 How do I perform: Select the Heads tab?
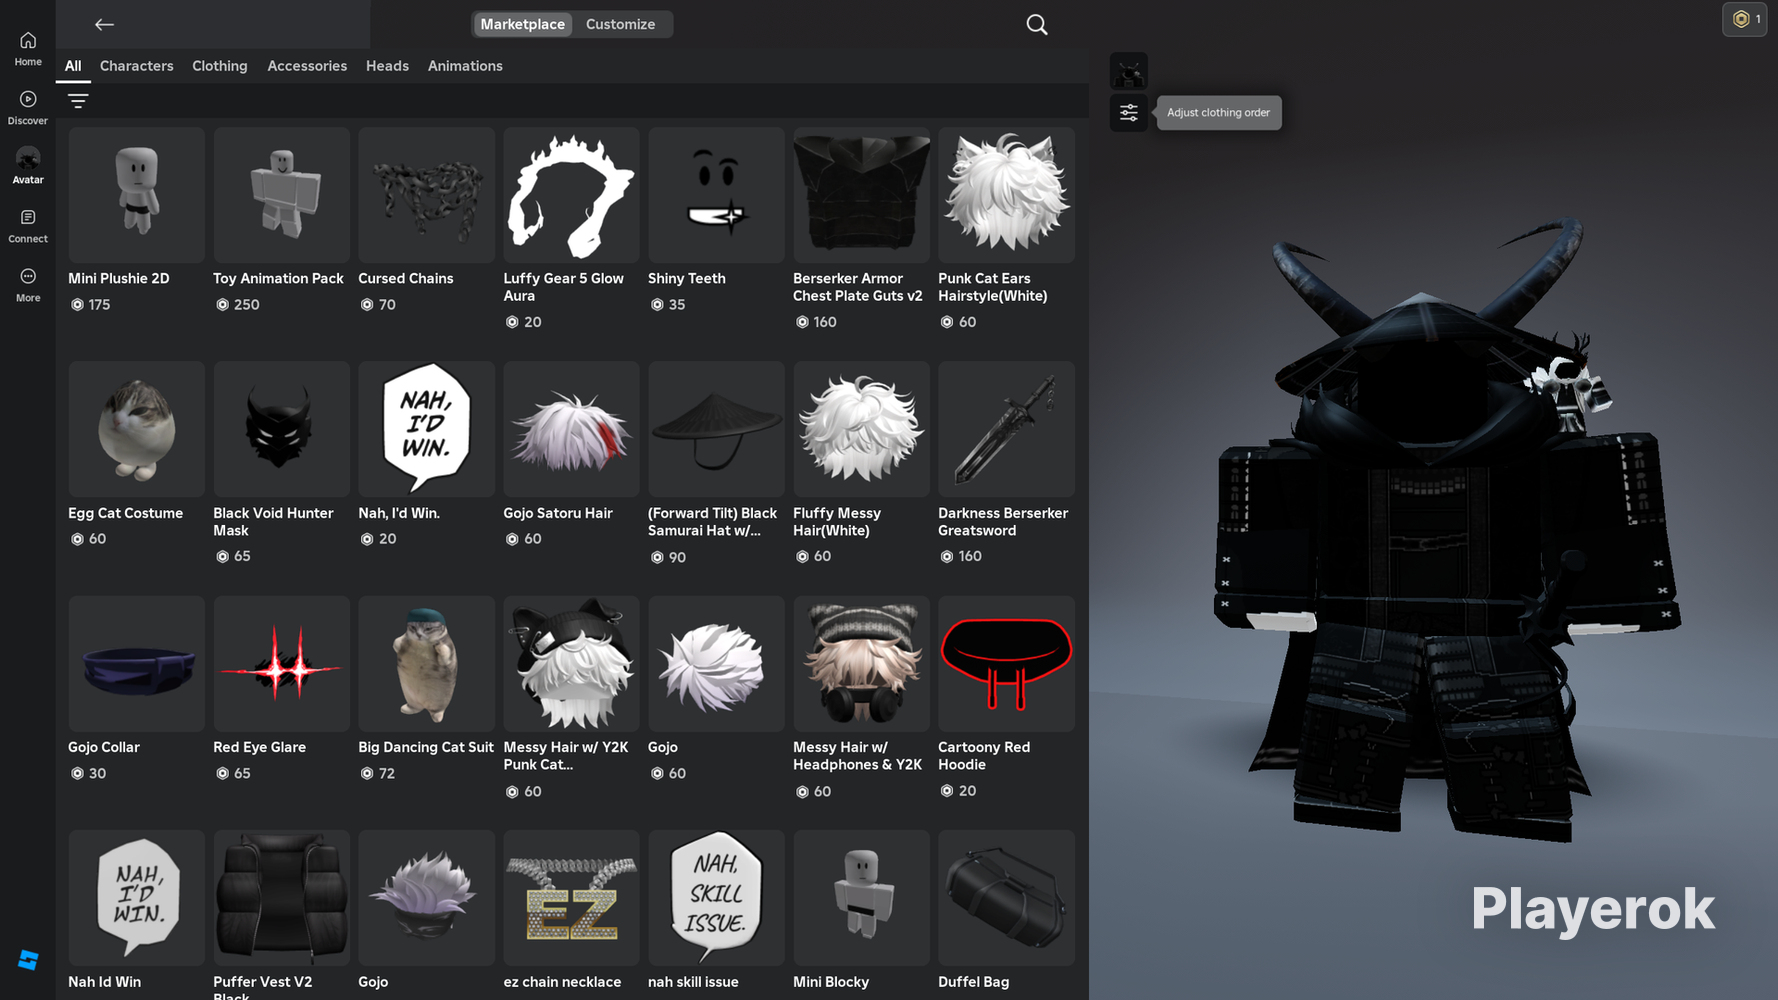(x=387, y=66)
